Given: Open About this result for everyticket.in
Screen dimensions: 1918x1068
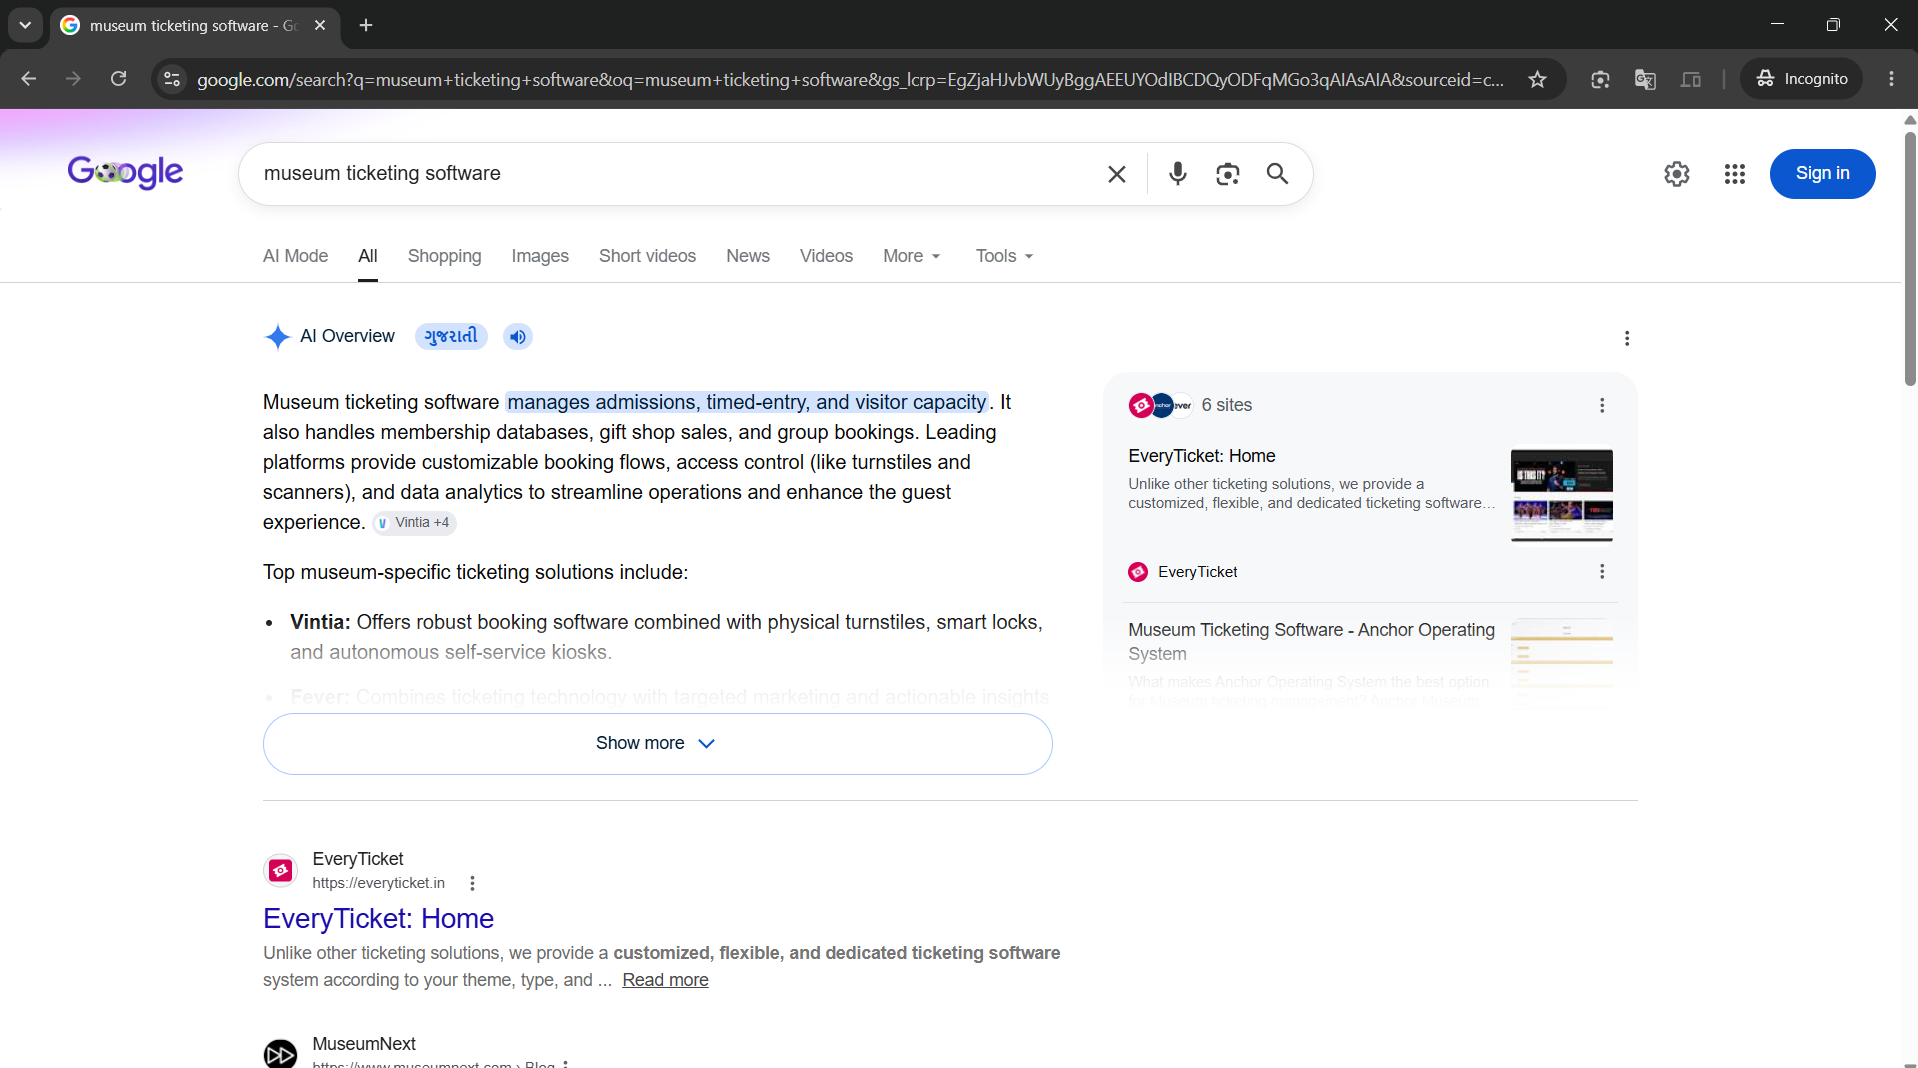Looking at the screenshot, I should 472,883.
